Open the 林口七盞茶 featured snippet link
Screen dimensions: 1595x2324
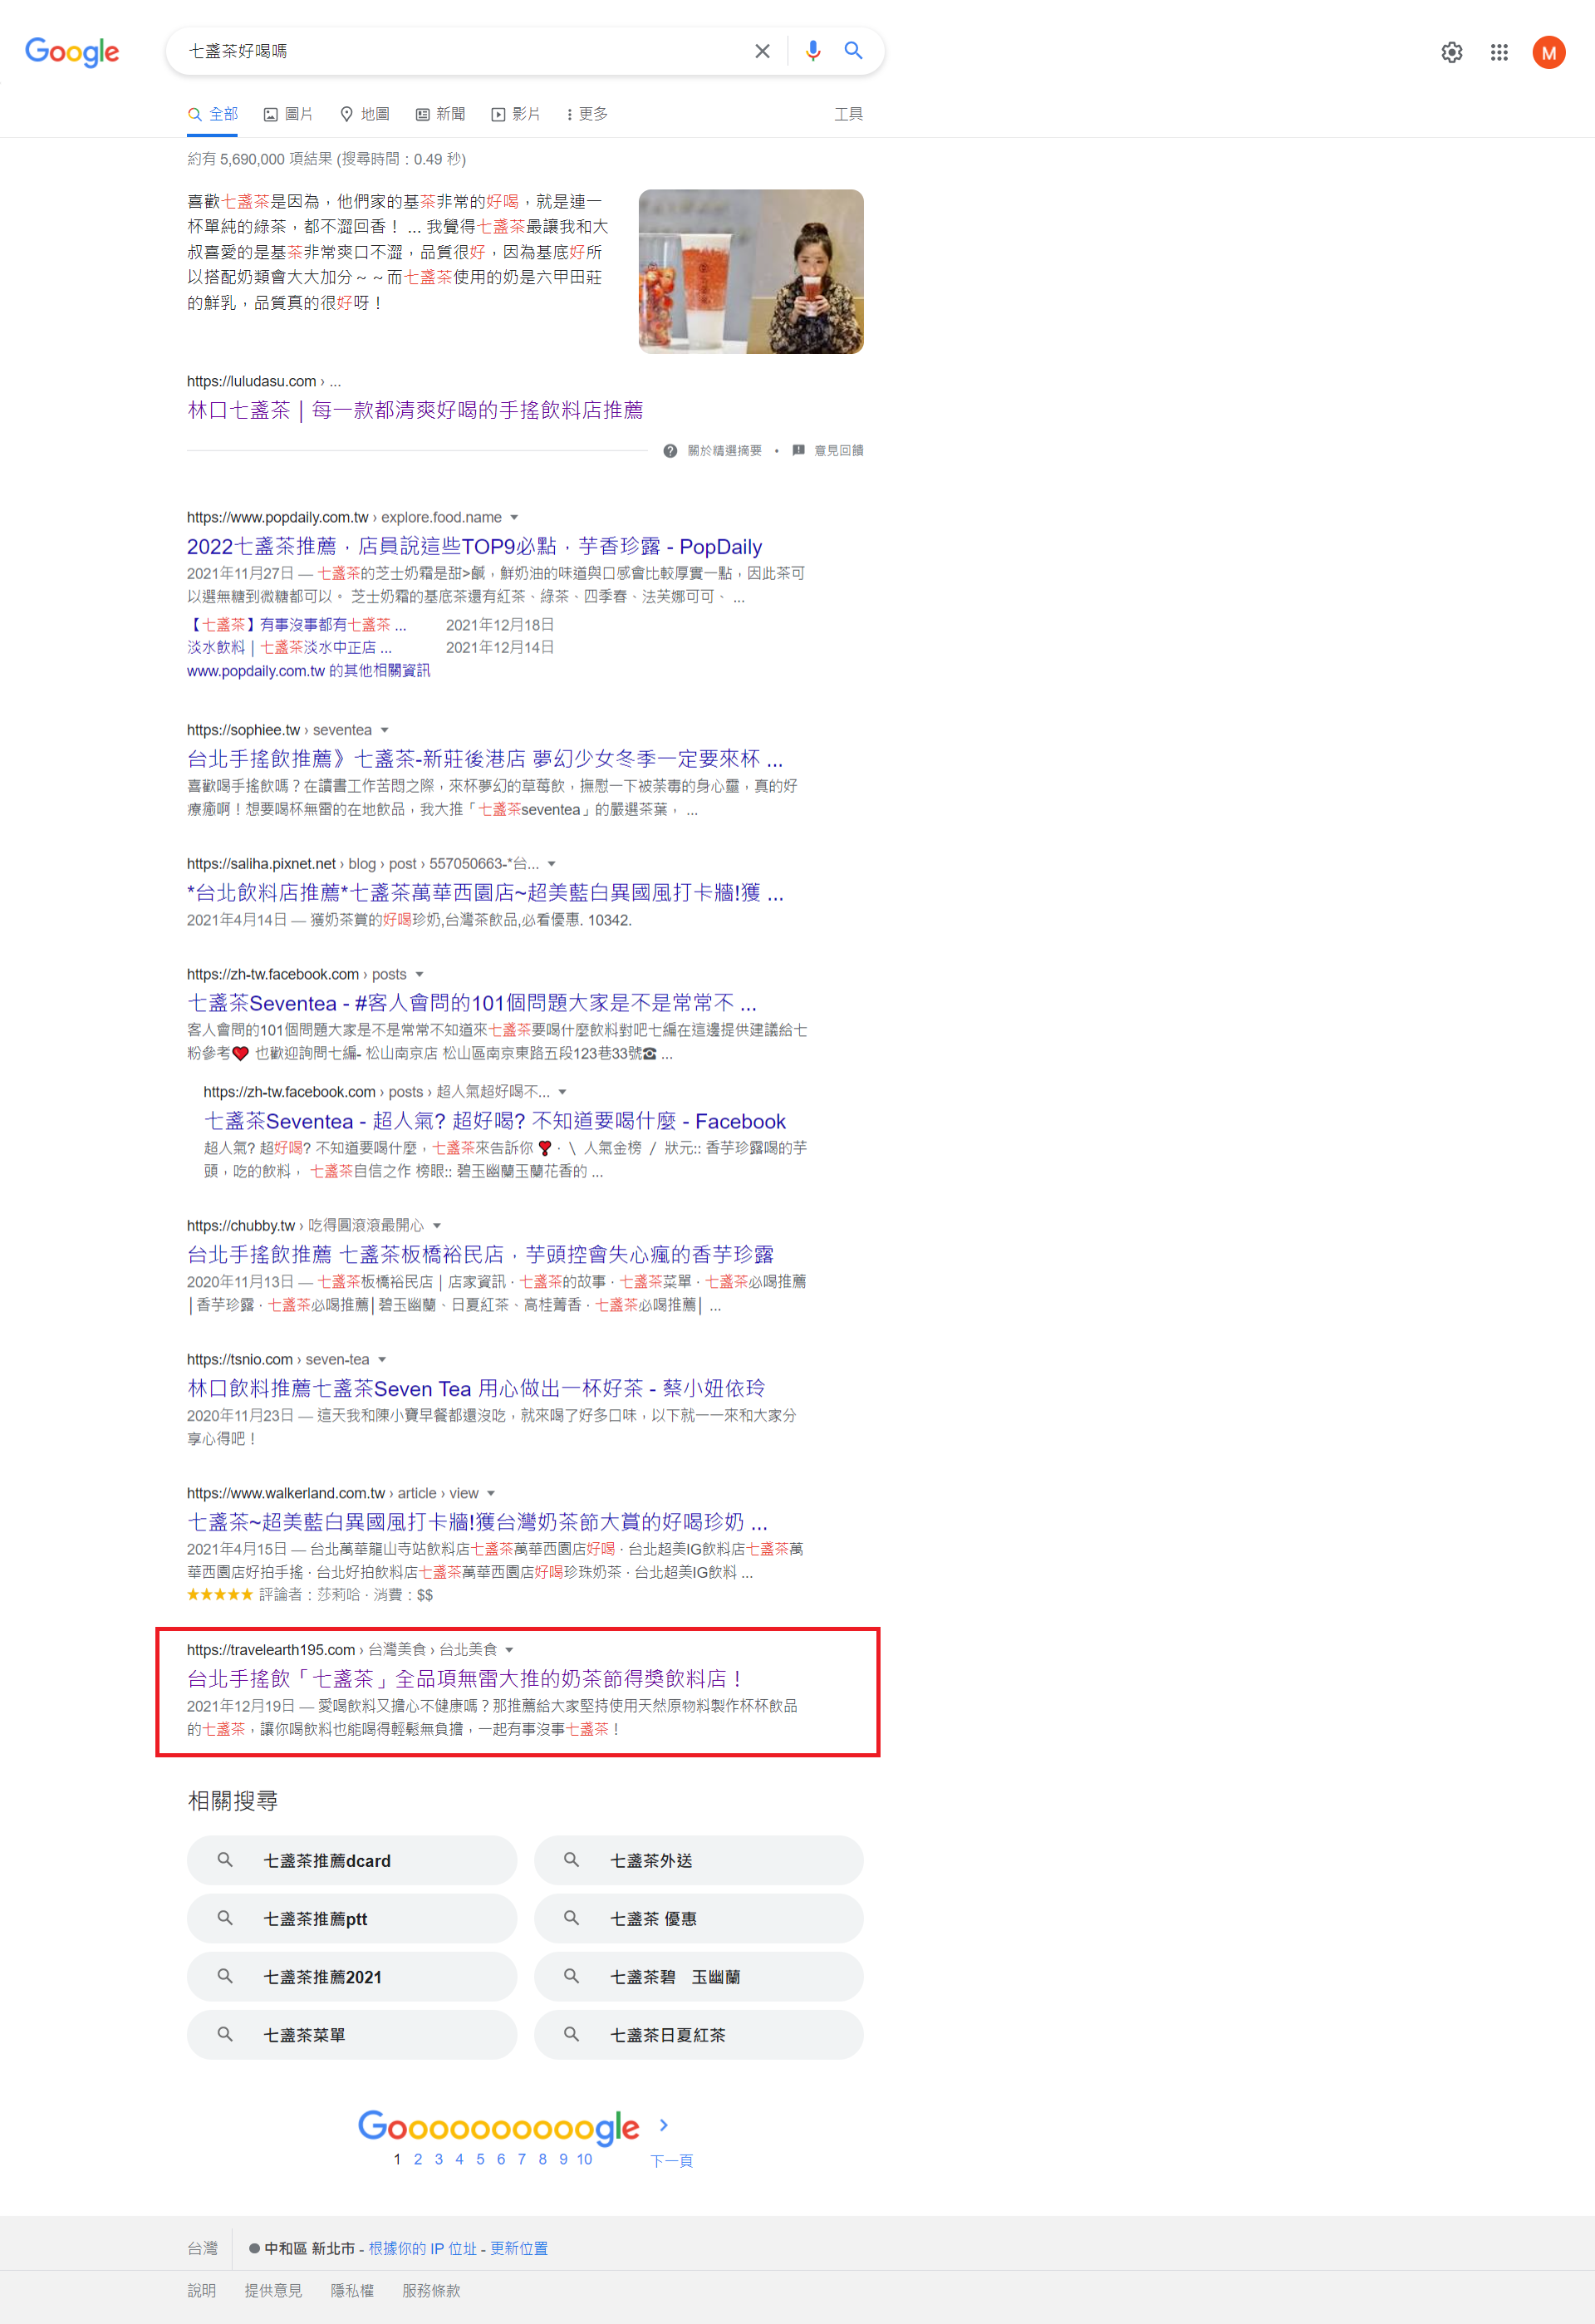pyautogui.click(x=415, y=410)
